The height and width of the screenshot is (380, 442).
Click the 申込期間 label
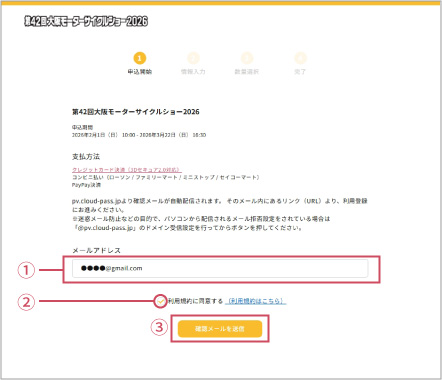(x=82, y=127)
